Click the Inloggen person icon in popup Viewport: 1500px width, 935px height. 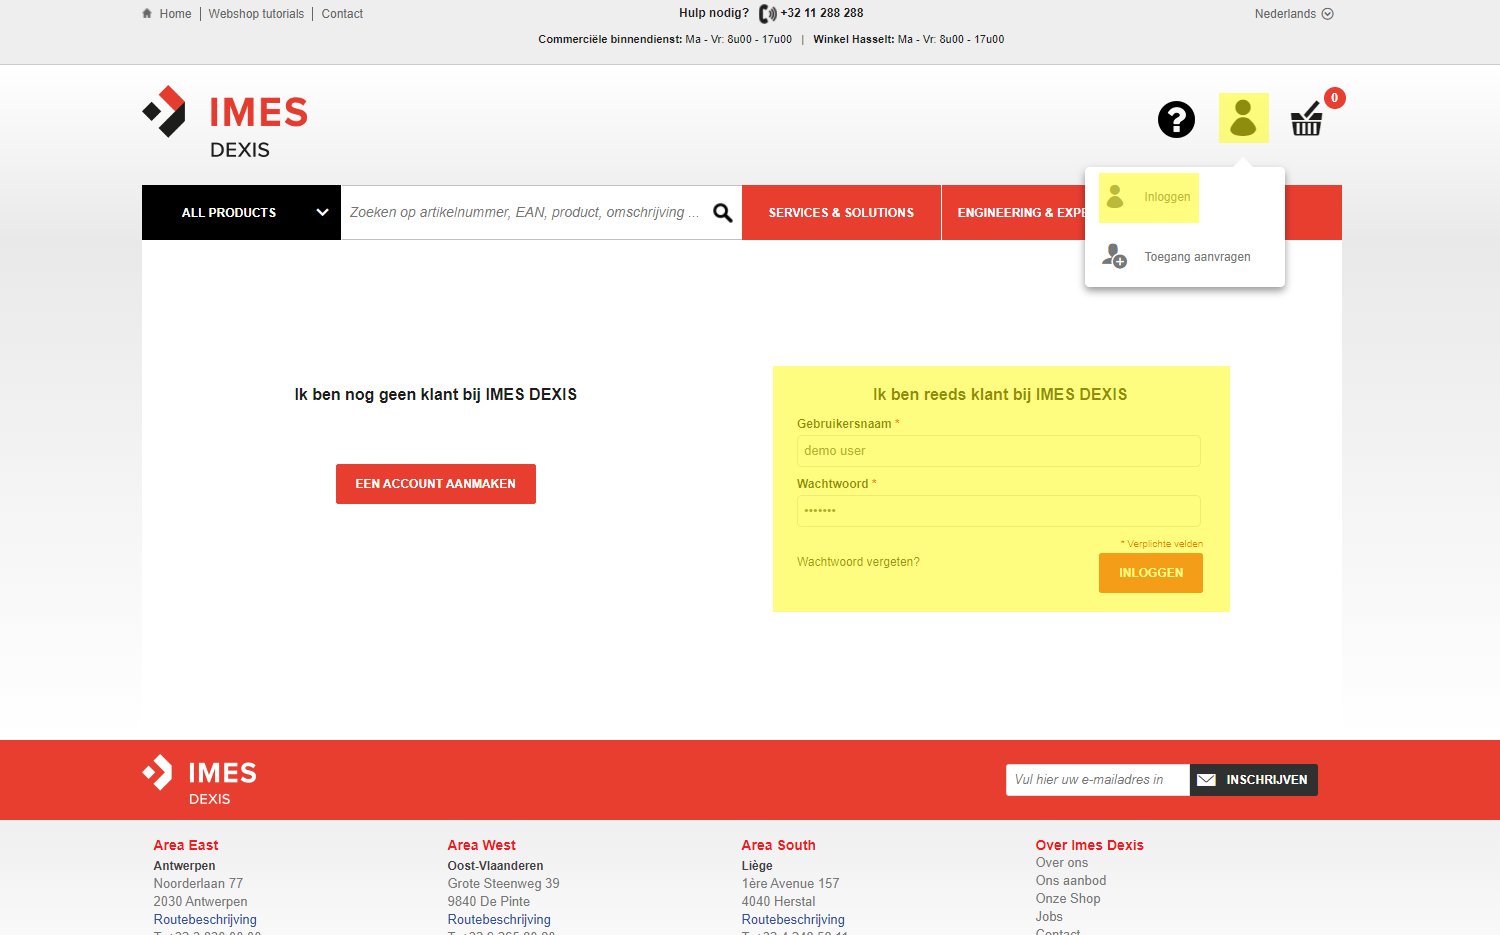point(1115,196)
